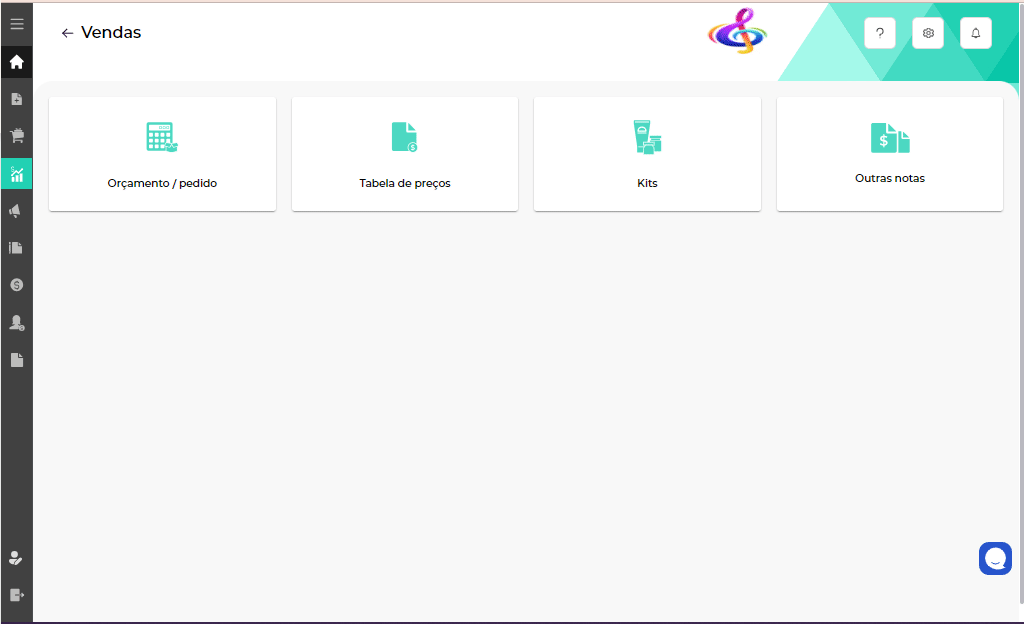Open the document-plus icon in sidebar
The height and width of the screenshot is (624, 1024).
[16, 99]
